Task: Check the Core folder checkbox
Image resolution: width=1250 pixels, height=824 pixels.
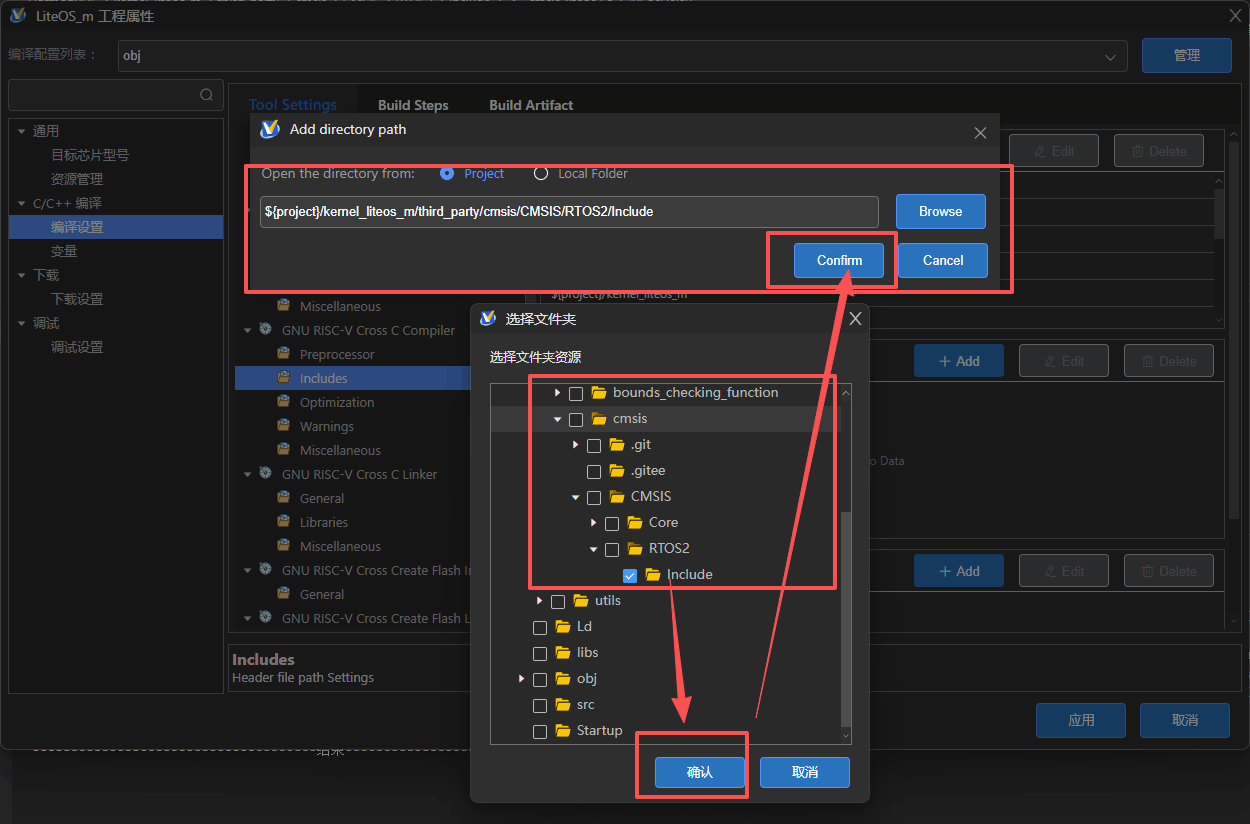Action: point(612,523)
